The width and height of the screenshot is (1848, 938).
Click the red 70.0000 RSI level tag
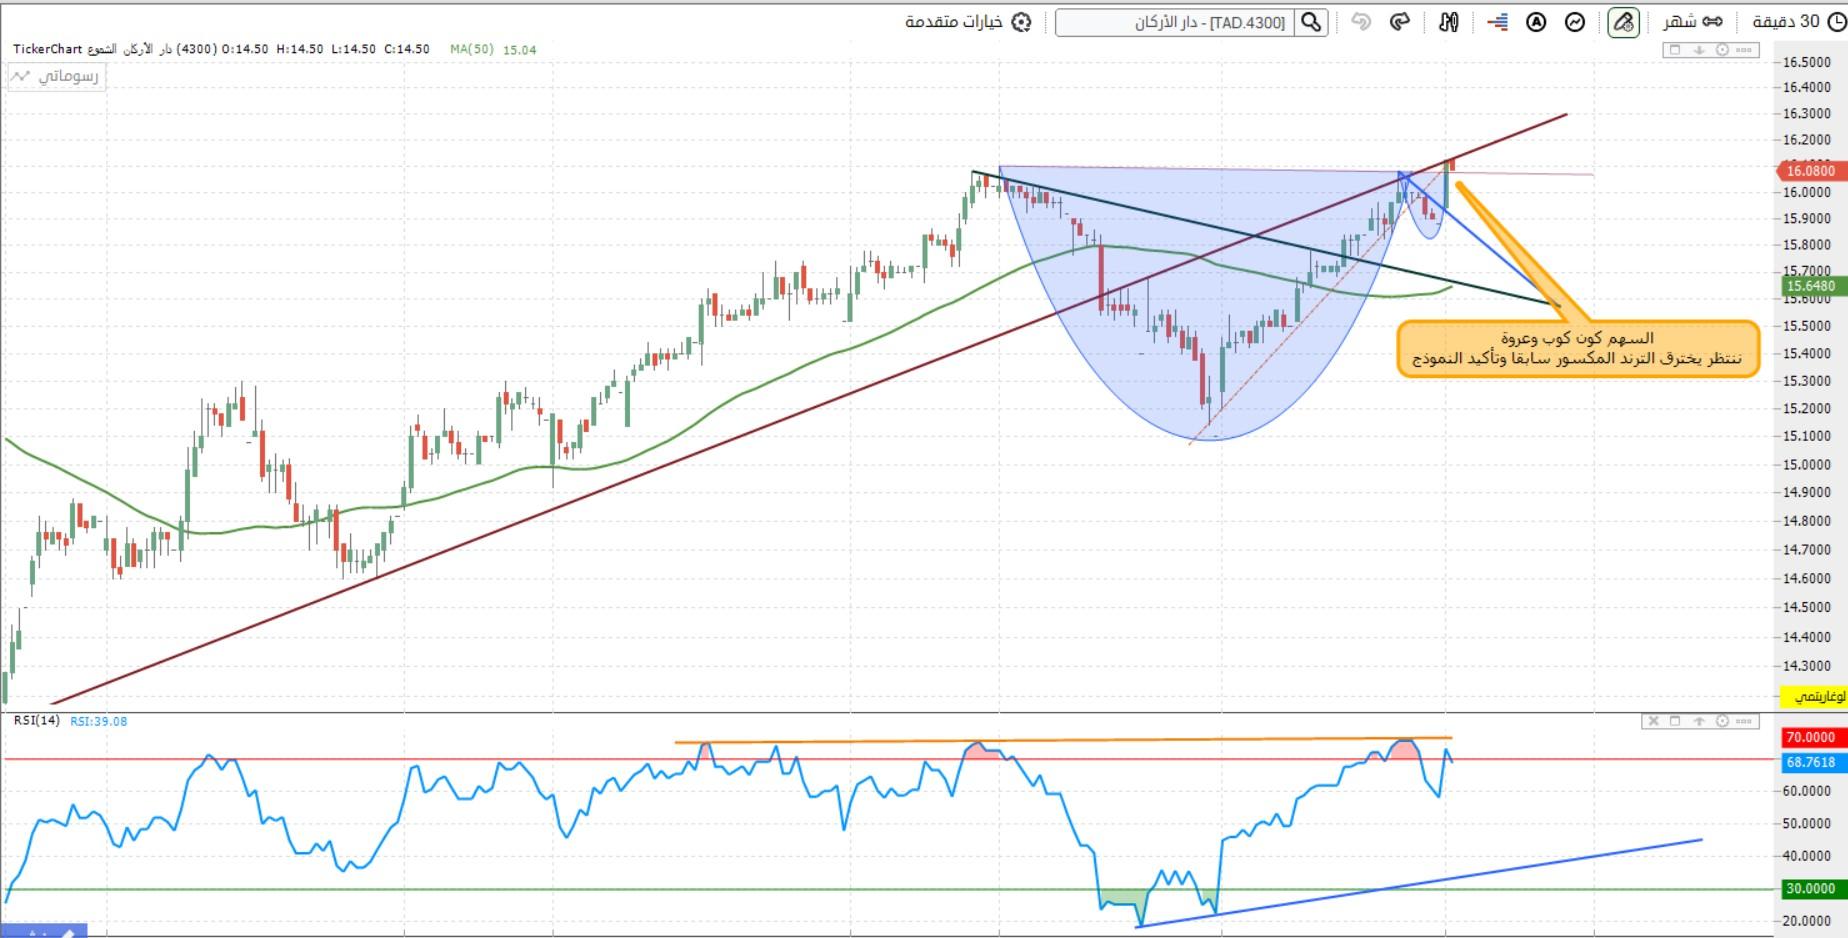(x=1810, y=737)
